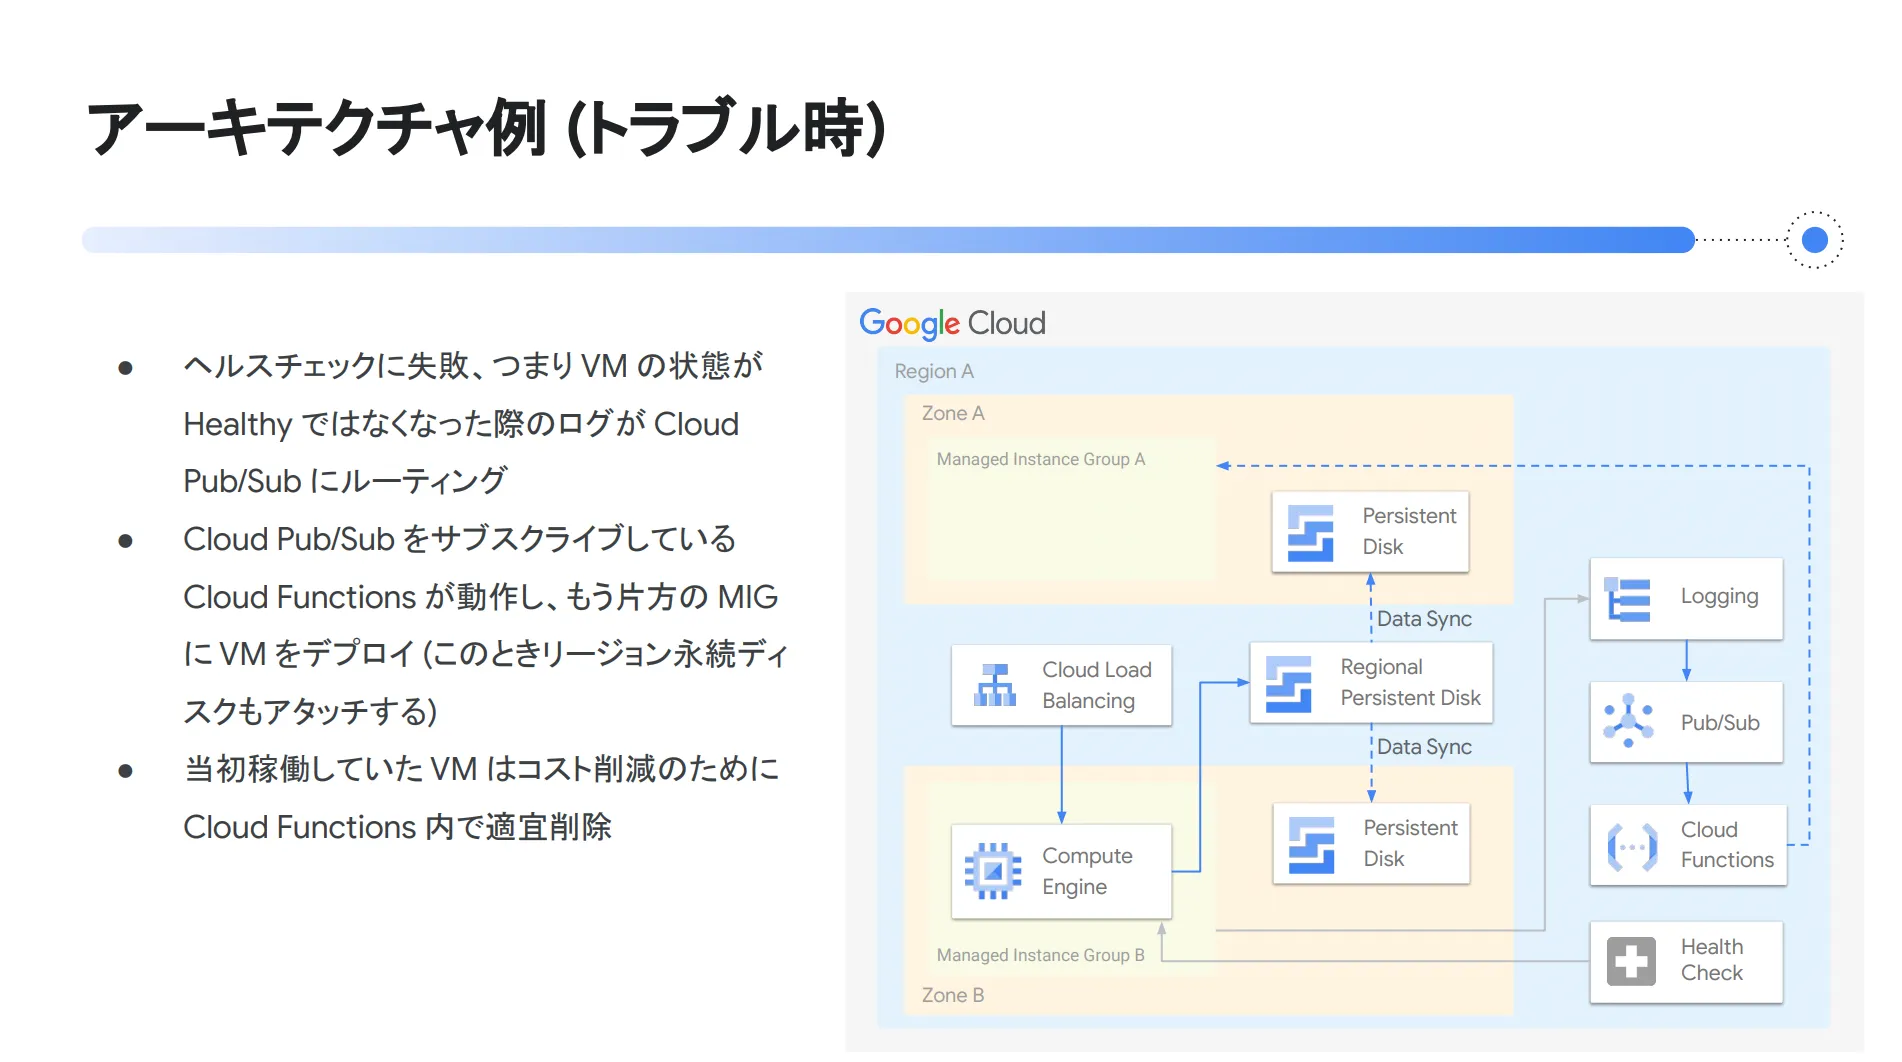Click the Cloud Functions icon

pos(1632,847)
